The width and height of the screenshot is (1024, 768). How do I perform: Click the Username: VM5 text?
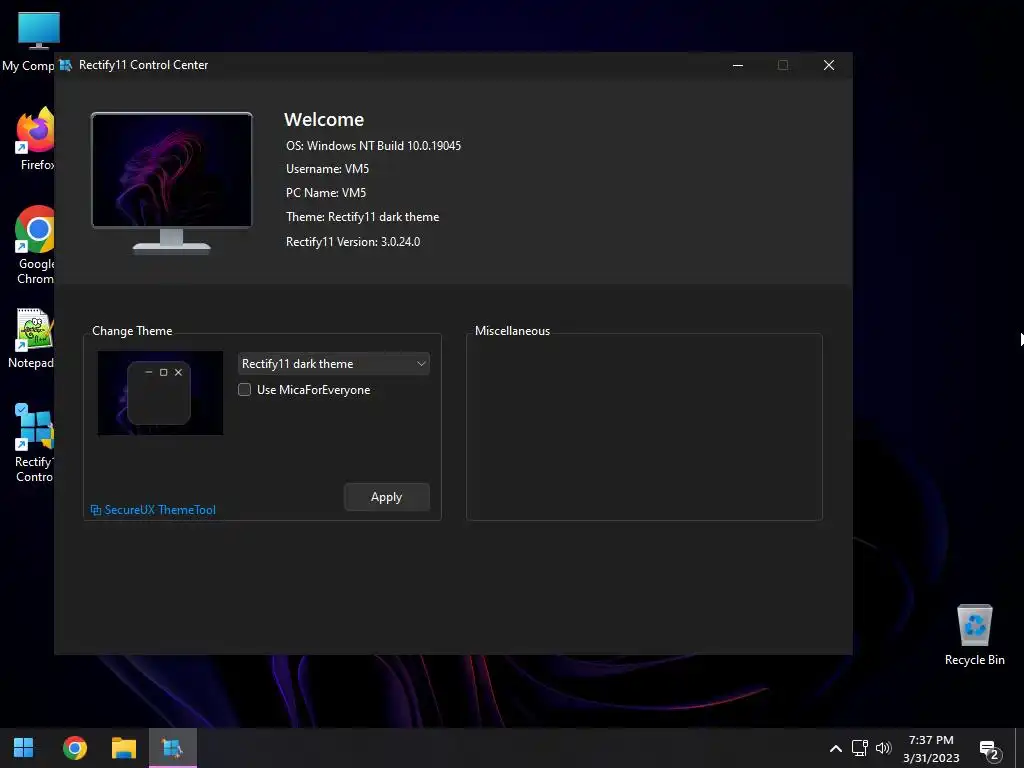[328, 169]
